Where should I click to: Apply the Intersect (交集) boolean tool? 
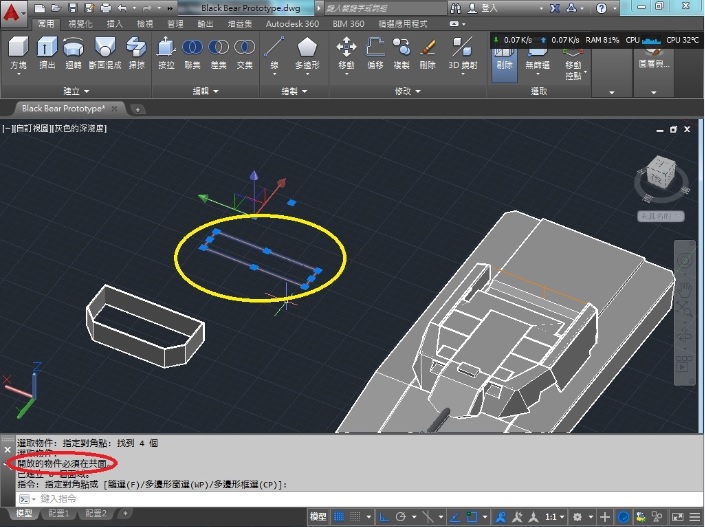tap(245, 54)
